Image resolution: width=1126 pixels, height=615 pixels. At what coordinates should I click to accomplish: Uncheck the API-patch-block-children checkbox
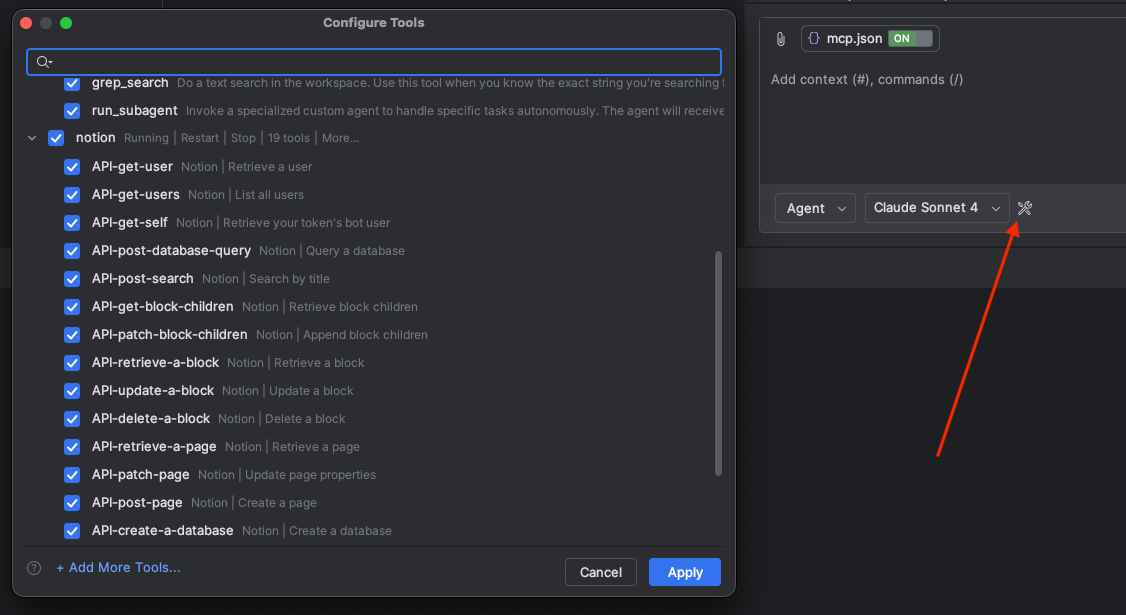pyautogui.click(x=72, y=335)
